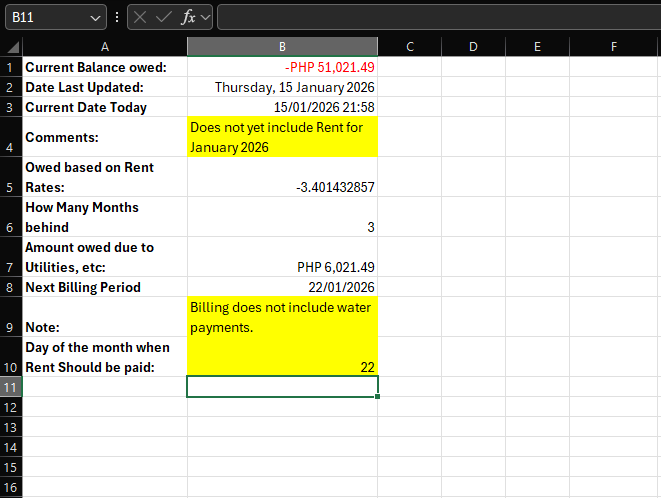Select the red -PHP 51,021.49 balance cell
661x498 pixels.
[x=282, y=67]
